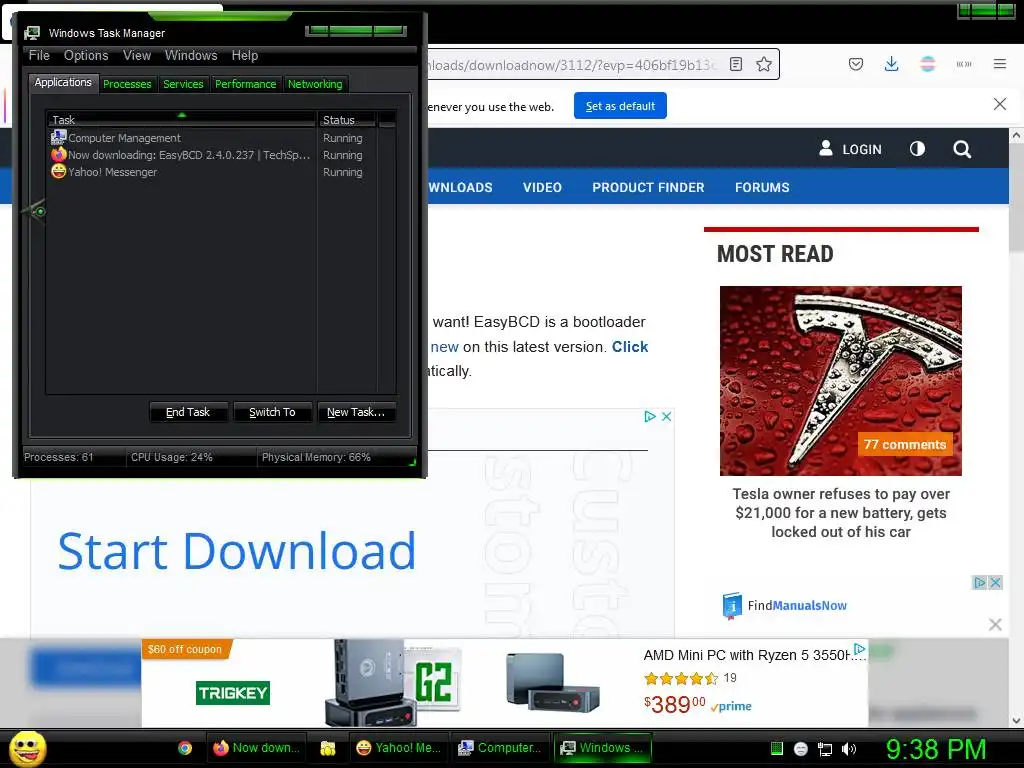This screenshot has height=768, width=1024.
Task: Open the LOGIN link on TechSpot
Action: 862,150
